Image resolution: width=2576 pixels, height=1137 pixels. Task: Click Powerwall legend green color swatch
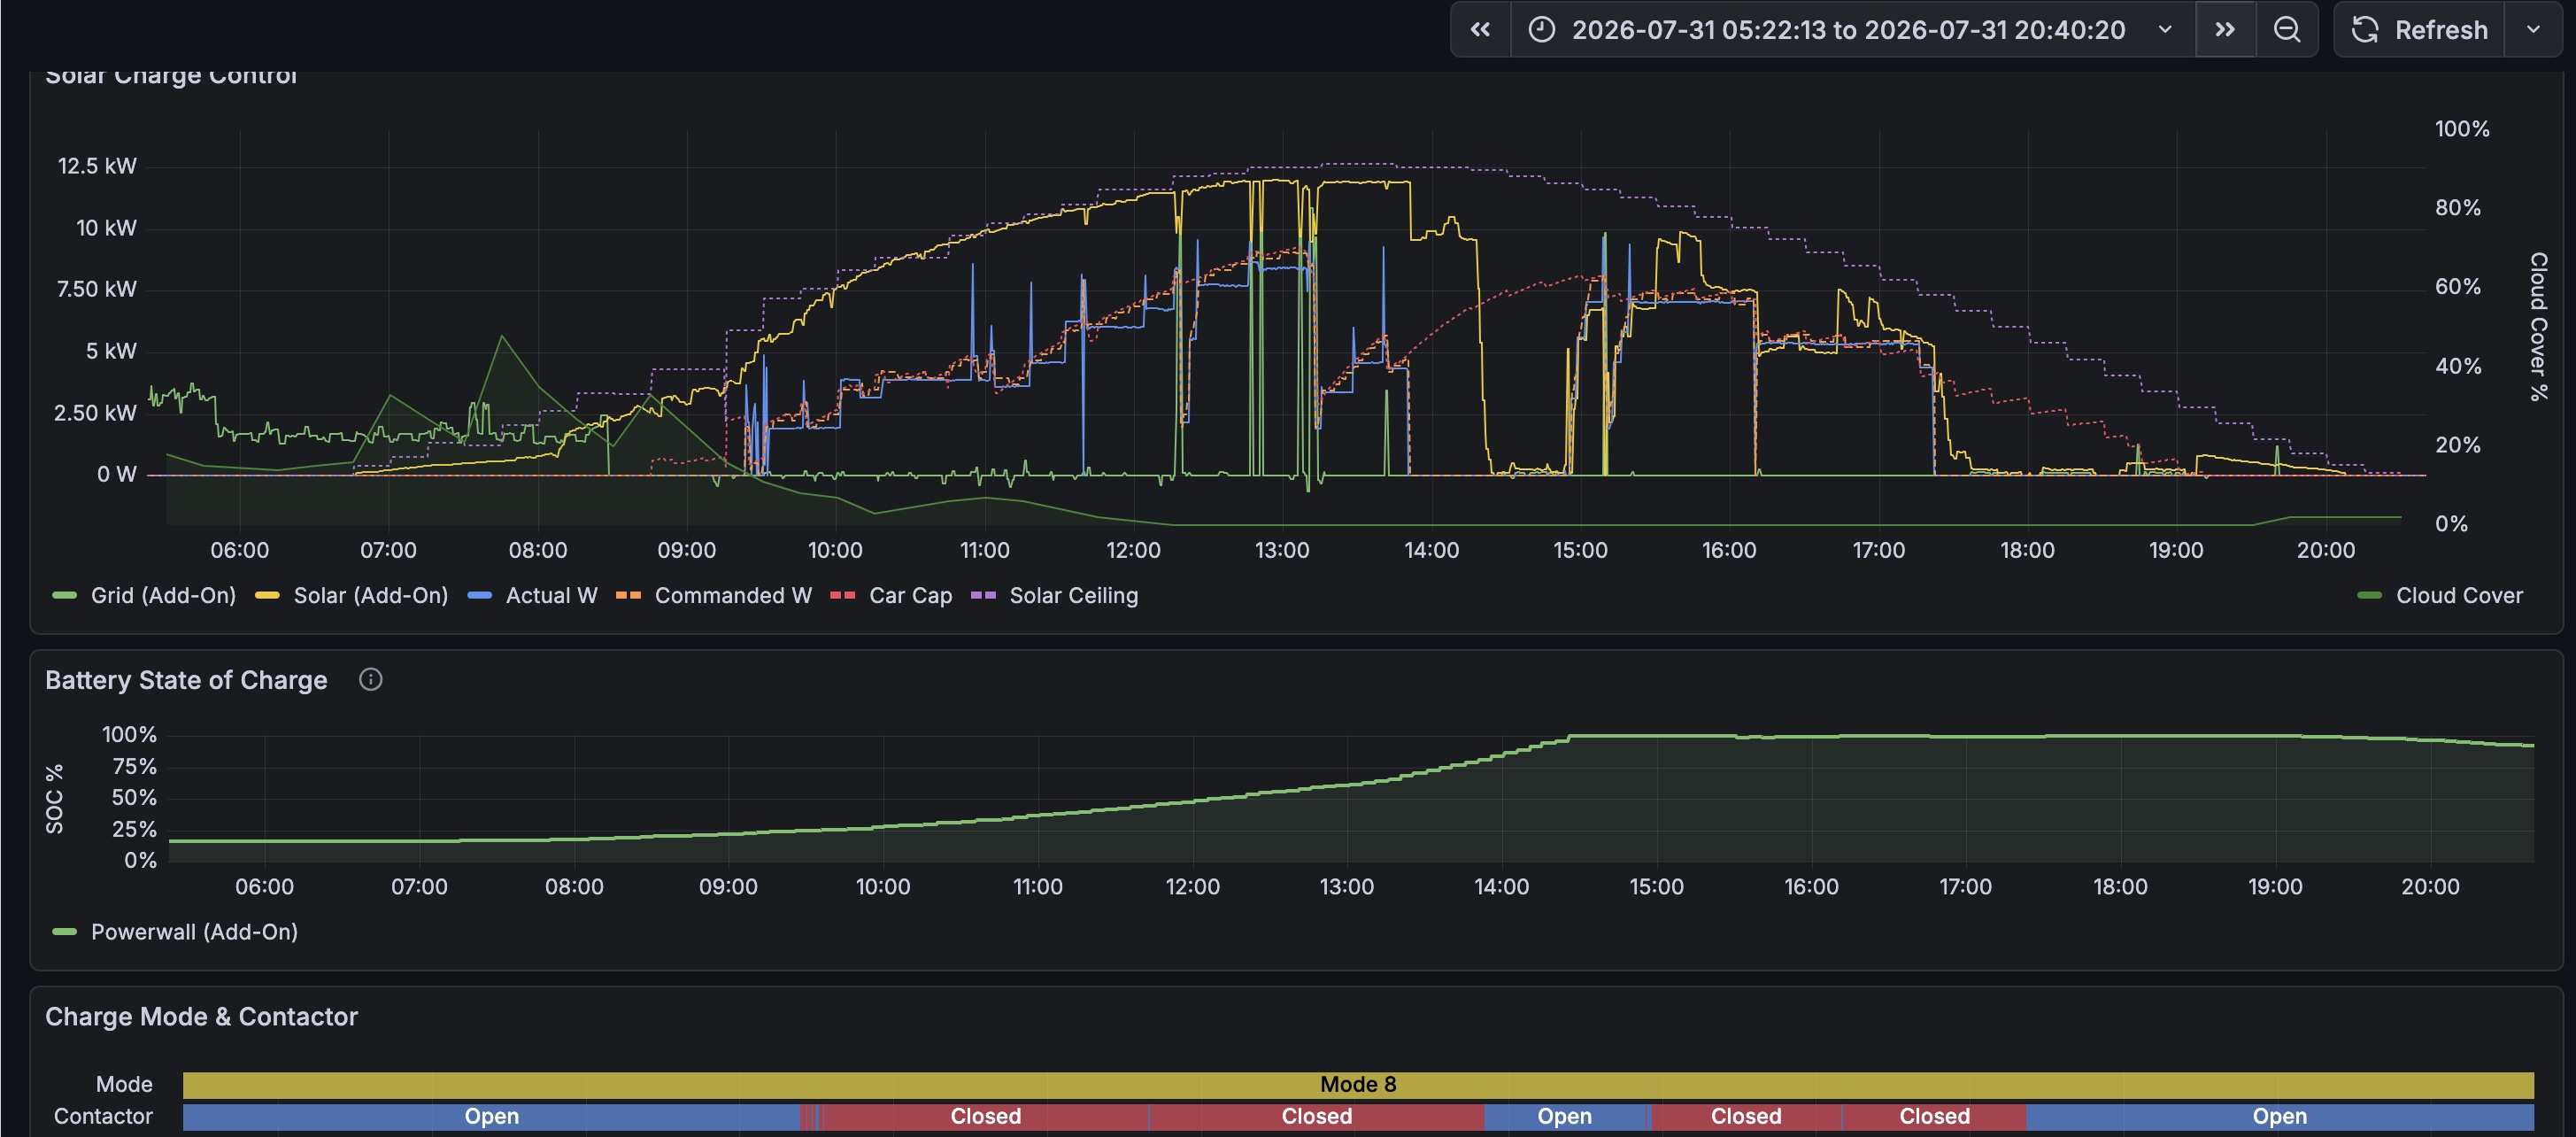(x=65, y=932)
